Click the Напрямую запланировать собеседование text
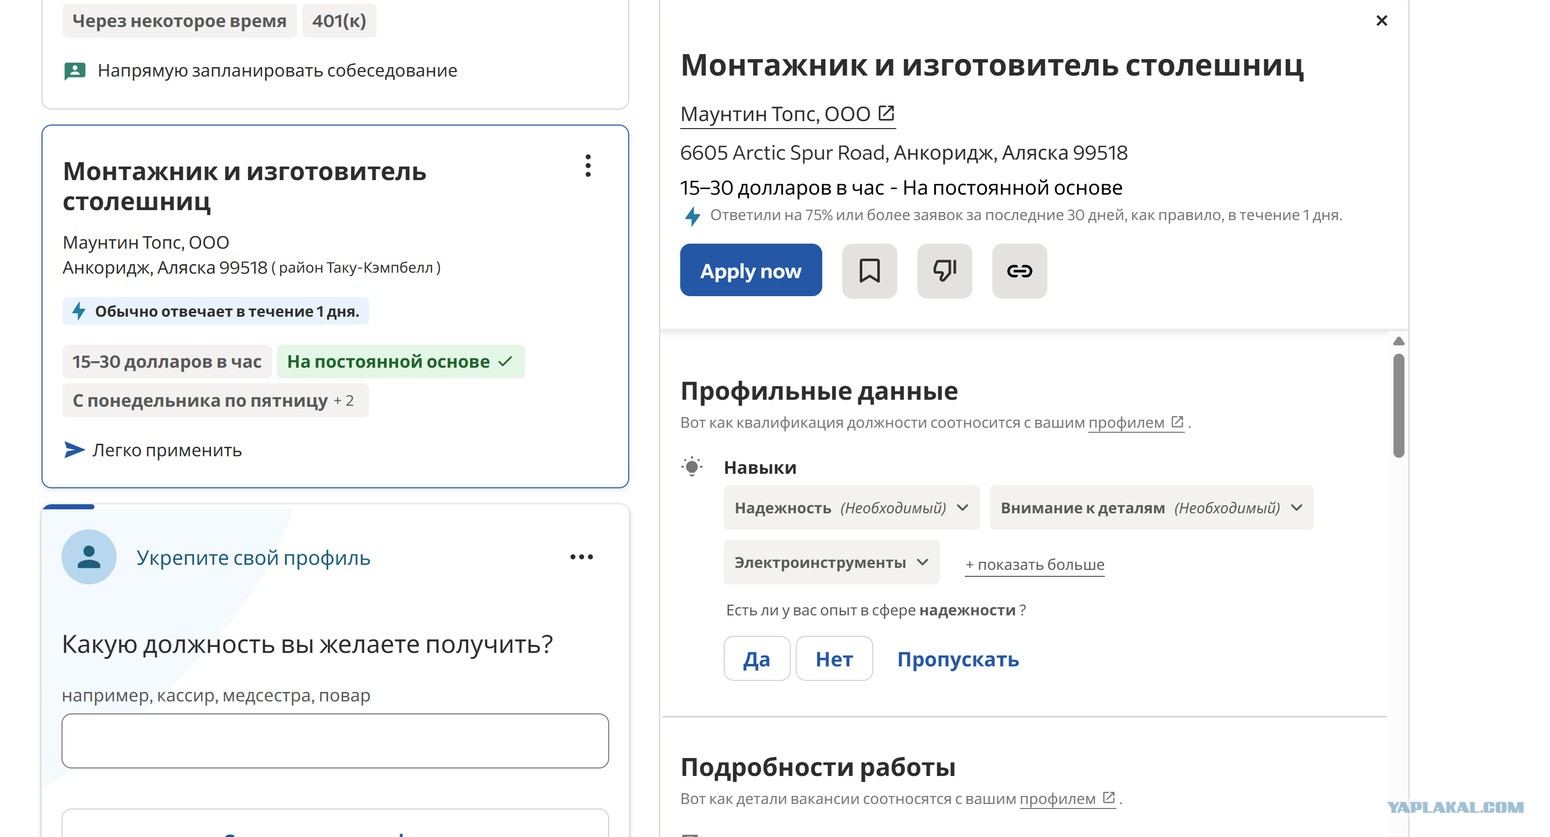1550x837 pixels. 277,71
